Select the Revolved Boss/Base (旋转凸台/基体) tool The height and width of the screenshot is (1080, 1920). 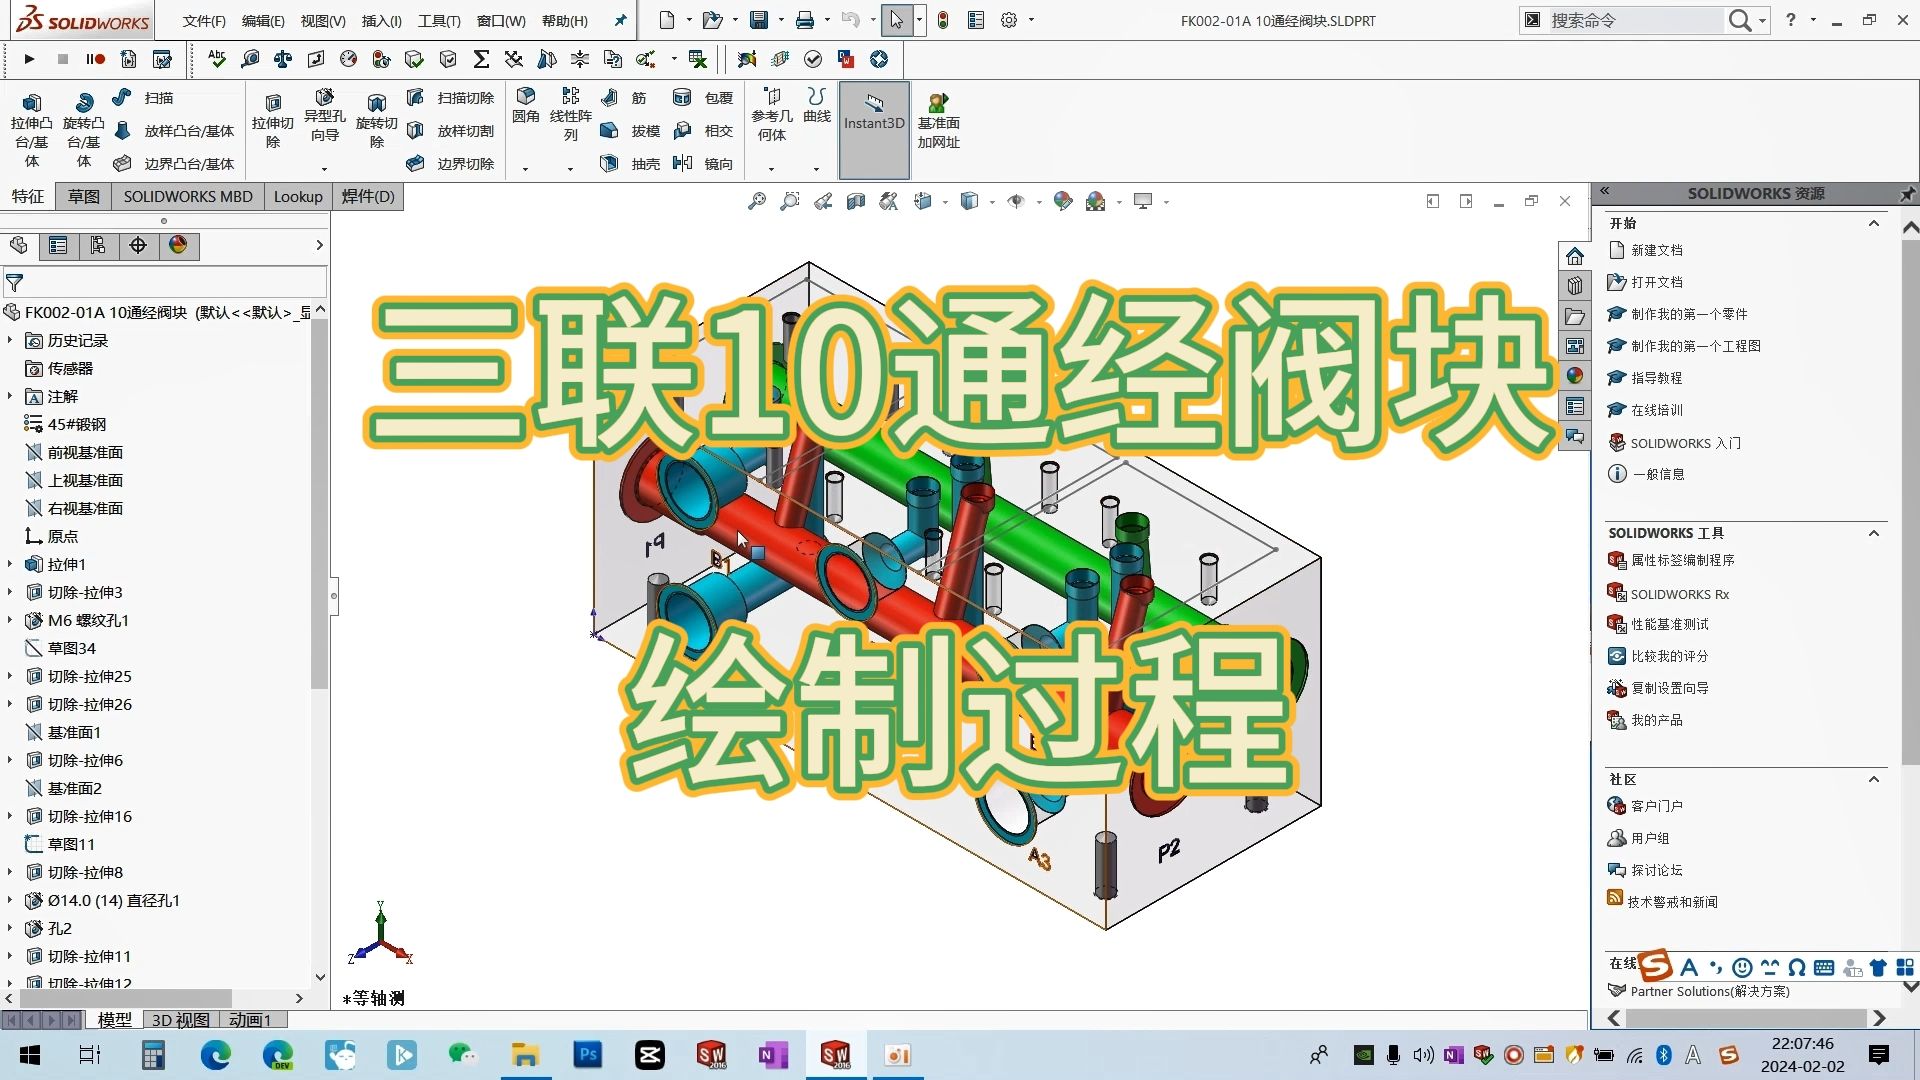click(83, 130)
